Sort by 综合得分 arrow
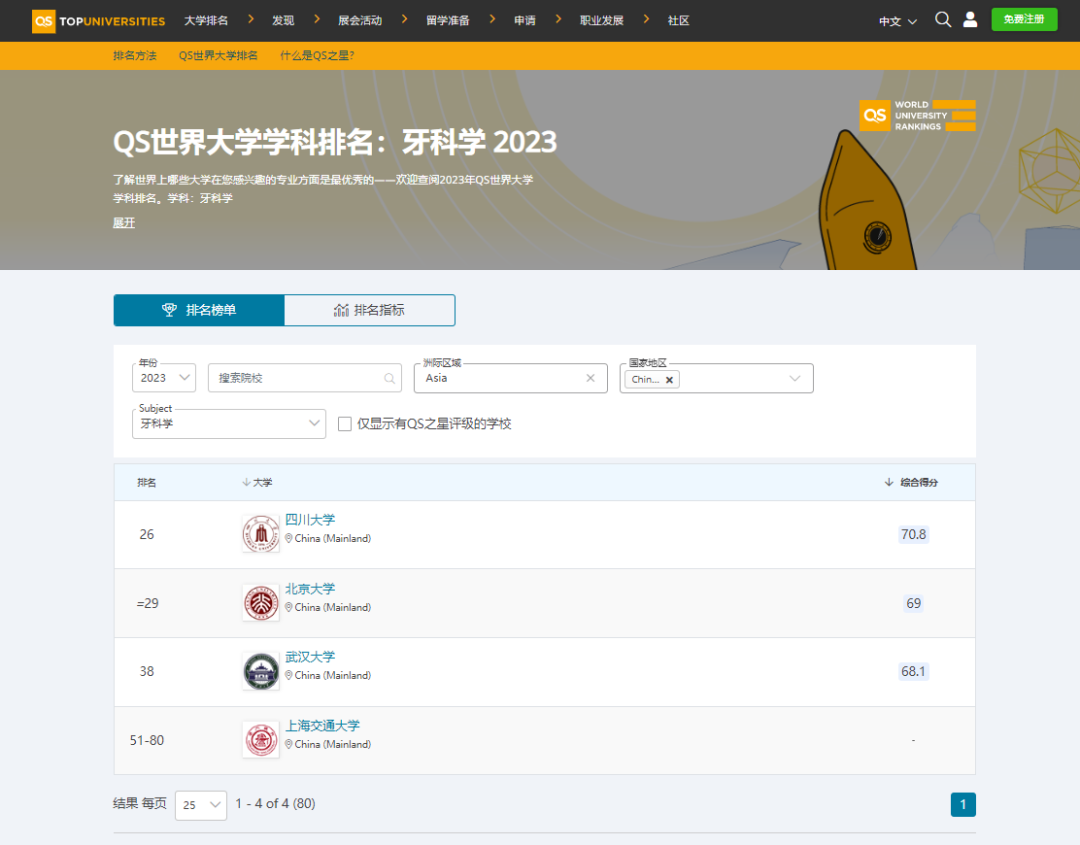The height and width of the screenshot is (845, 1080). click(x=889, y=482)
